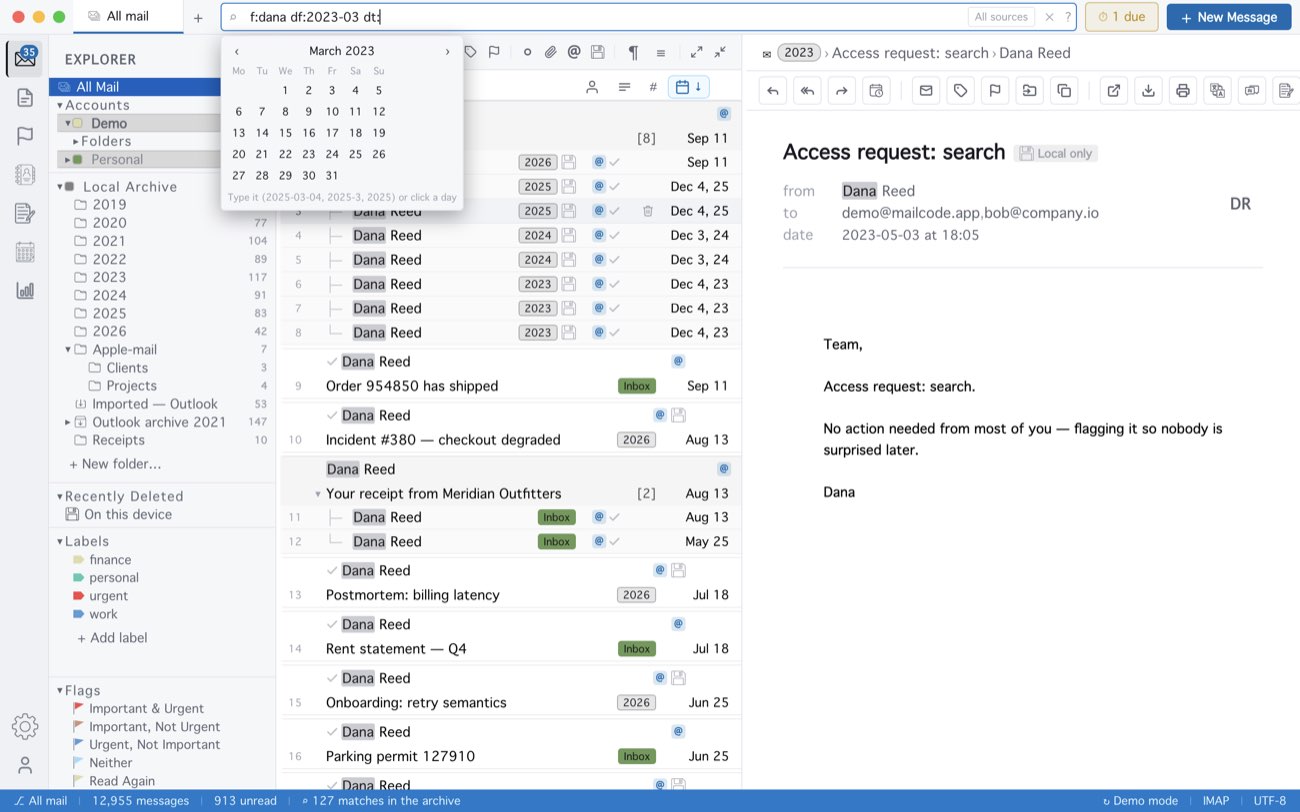Click the '1 due' reminder button

[x=1122, y=17]
